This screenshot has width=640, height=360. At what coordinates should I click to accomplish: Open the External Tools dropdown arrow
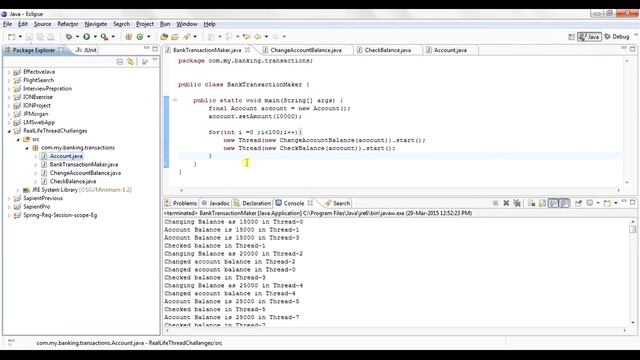[113, 37]
